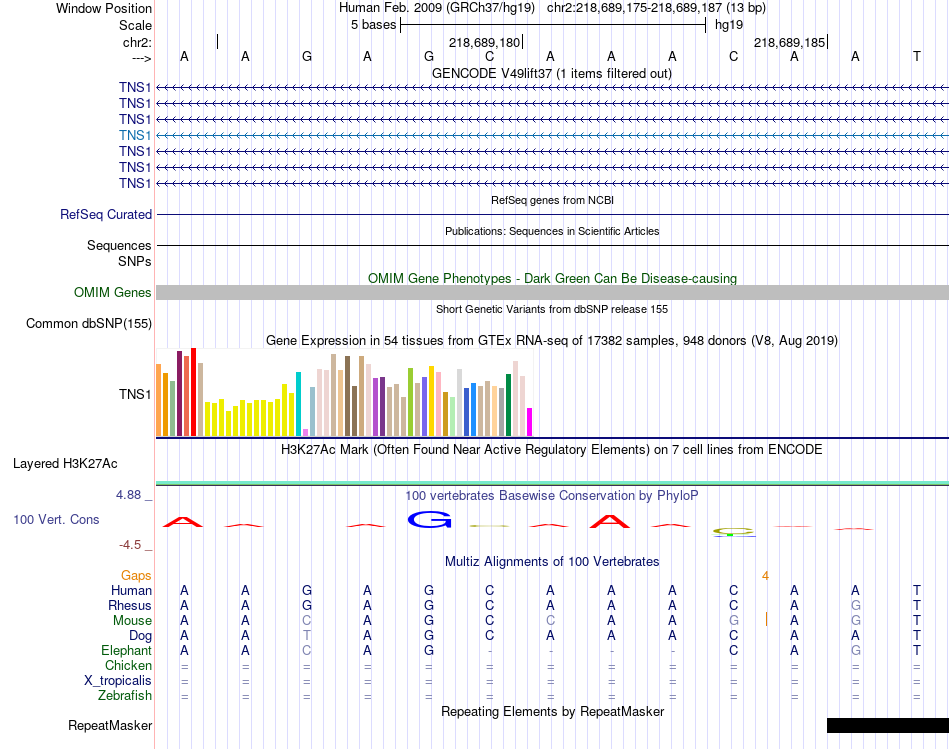Click the Elephant alignment row label

[126, 651]
